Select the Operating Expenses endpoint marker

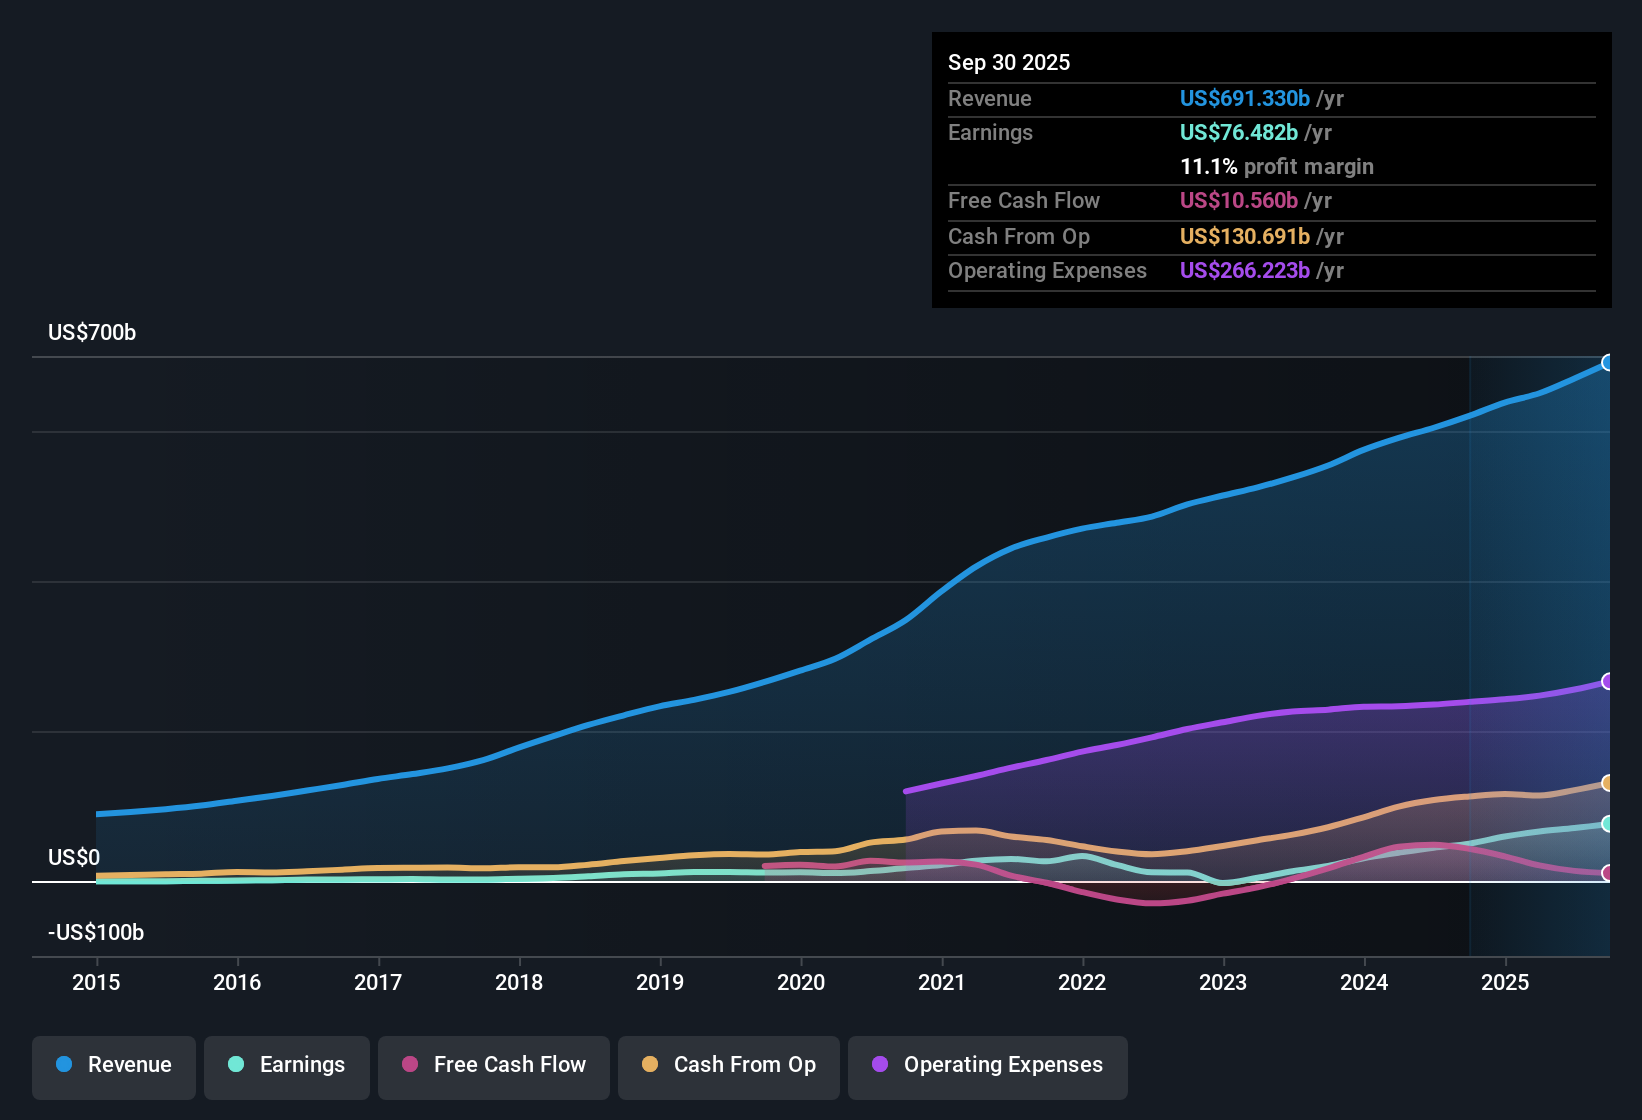point(1608,681)
